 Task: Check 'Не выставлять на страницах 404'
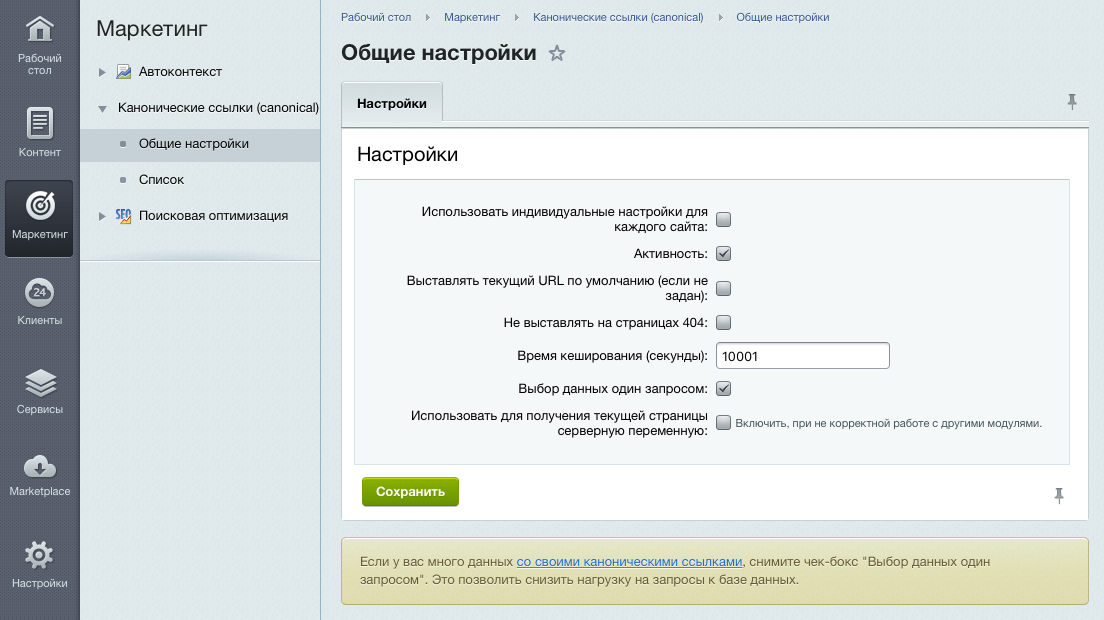(722, 321)
